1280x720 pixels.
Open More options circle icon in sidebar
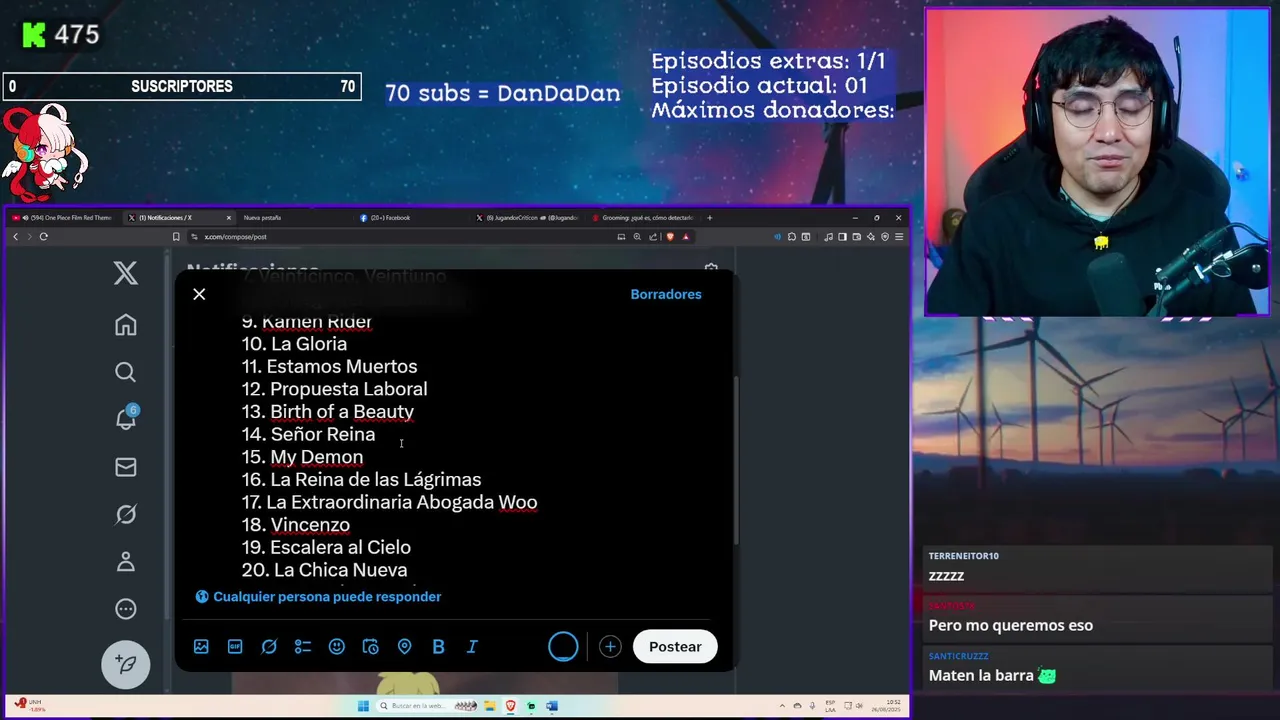pos(125,609)
